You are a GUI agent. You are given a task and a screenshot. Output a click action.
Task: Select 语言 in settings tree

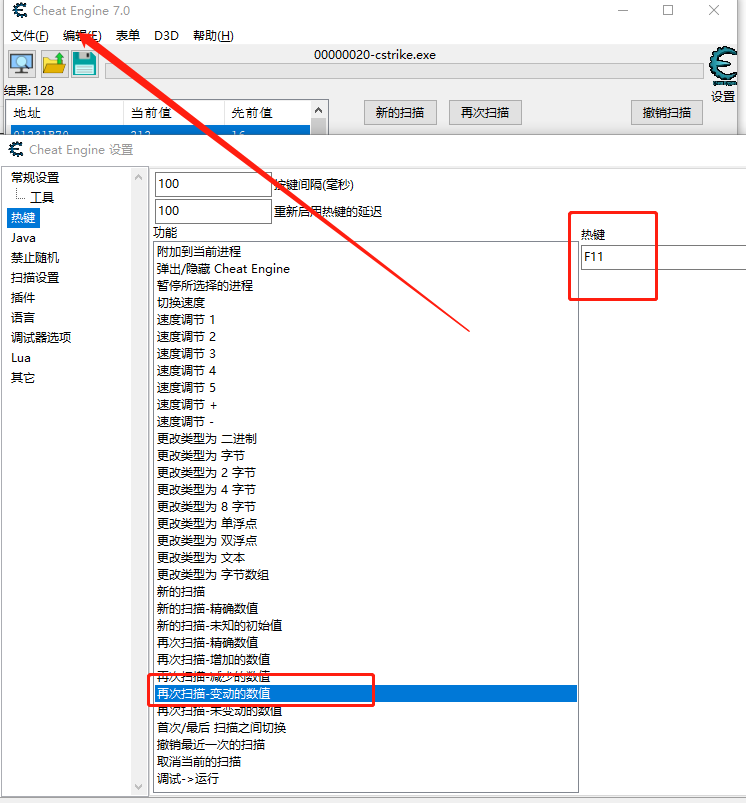(23, 318)
